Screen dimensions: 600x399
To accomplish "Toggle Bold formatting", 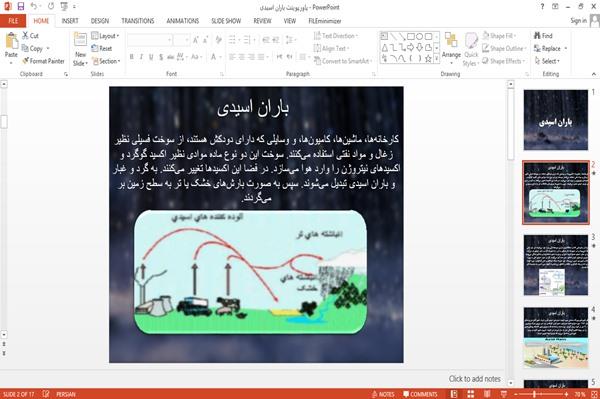I will pyautogui.click(x=131, y=57).
